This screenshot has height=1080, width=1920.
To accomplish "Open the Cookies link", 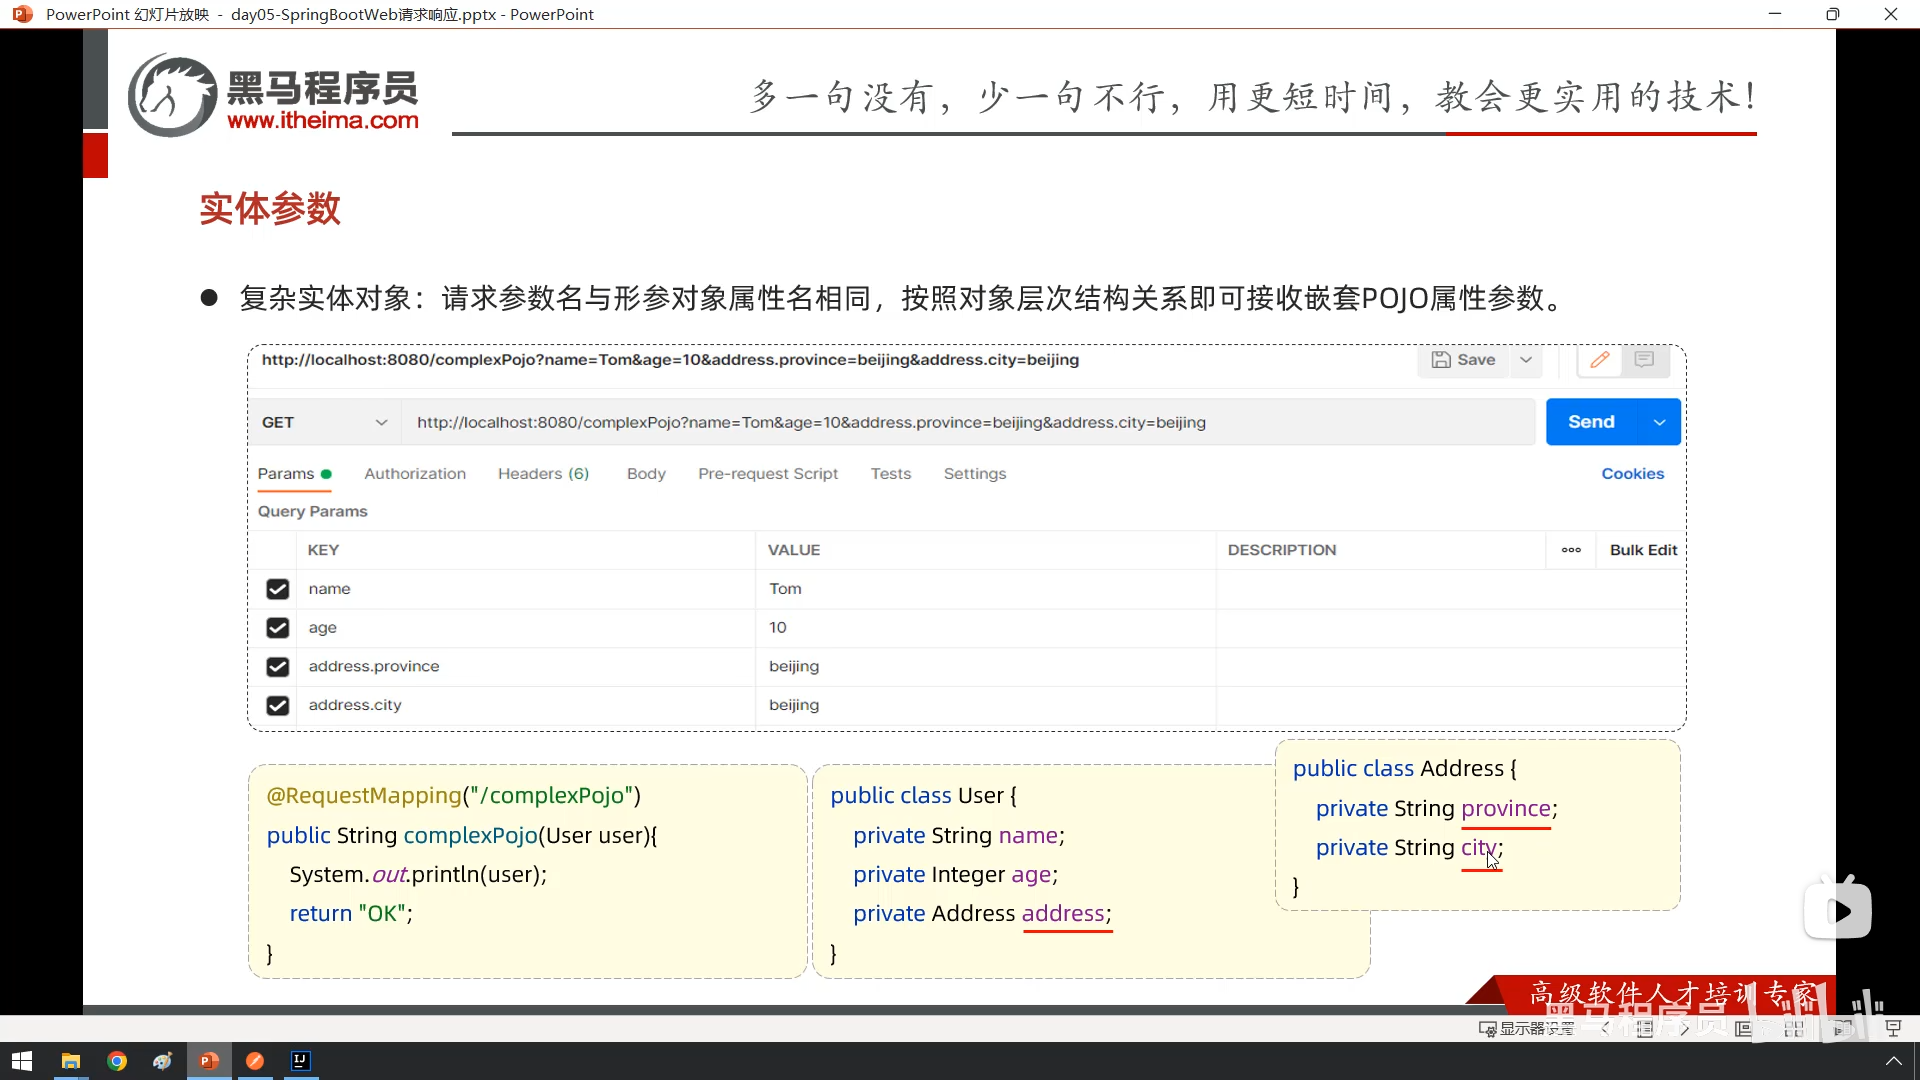I will (x=1633, y=474).
